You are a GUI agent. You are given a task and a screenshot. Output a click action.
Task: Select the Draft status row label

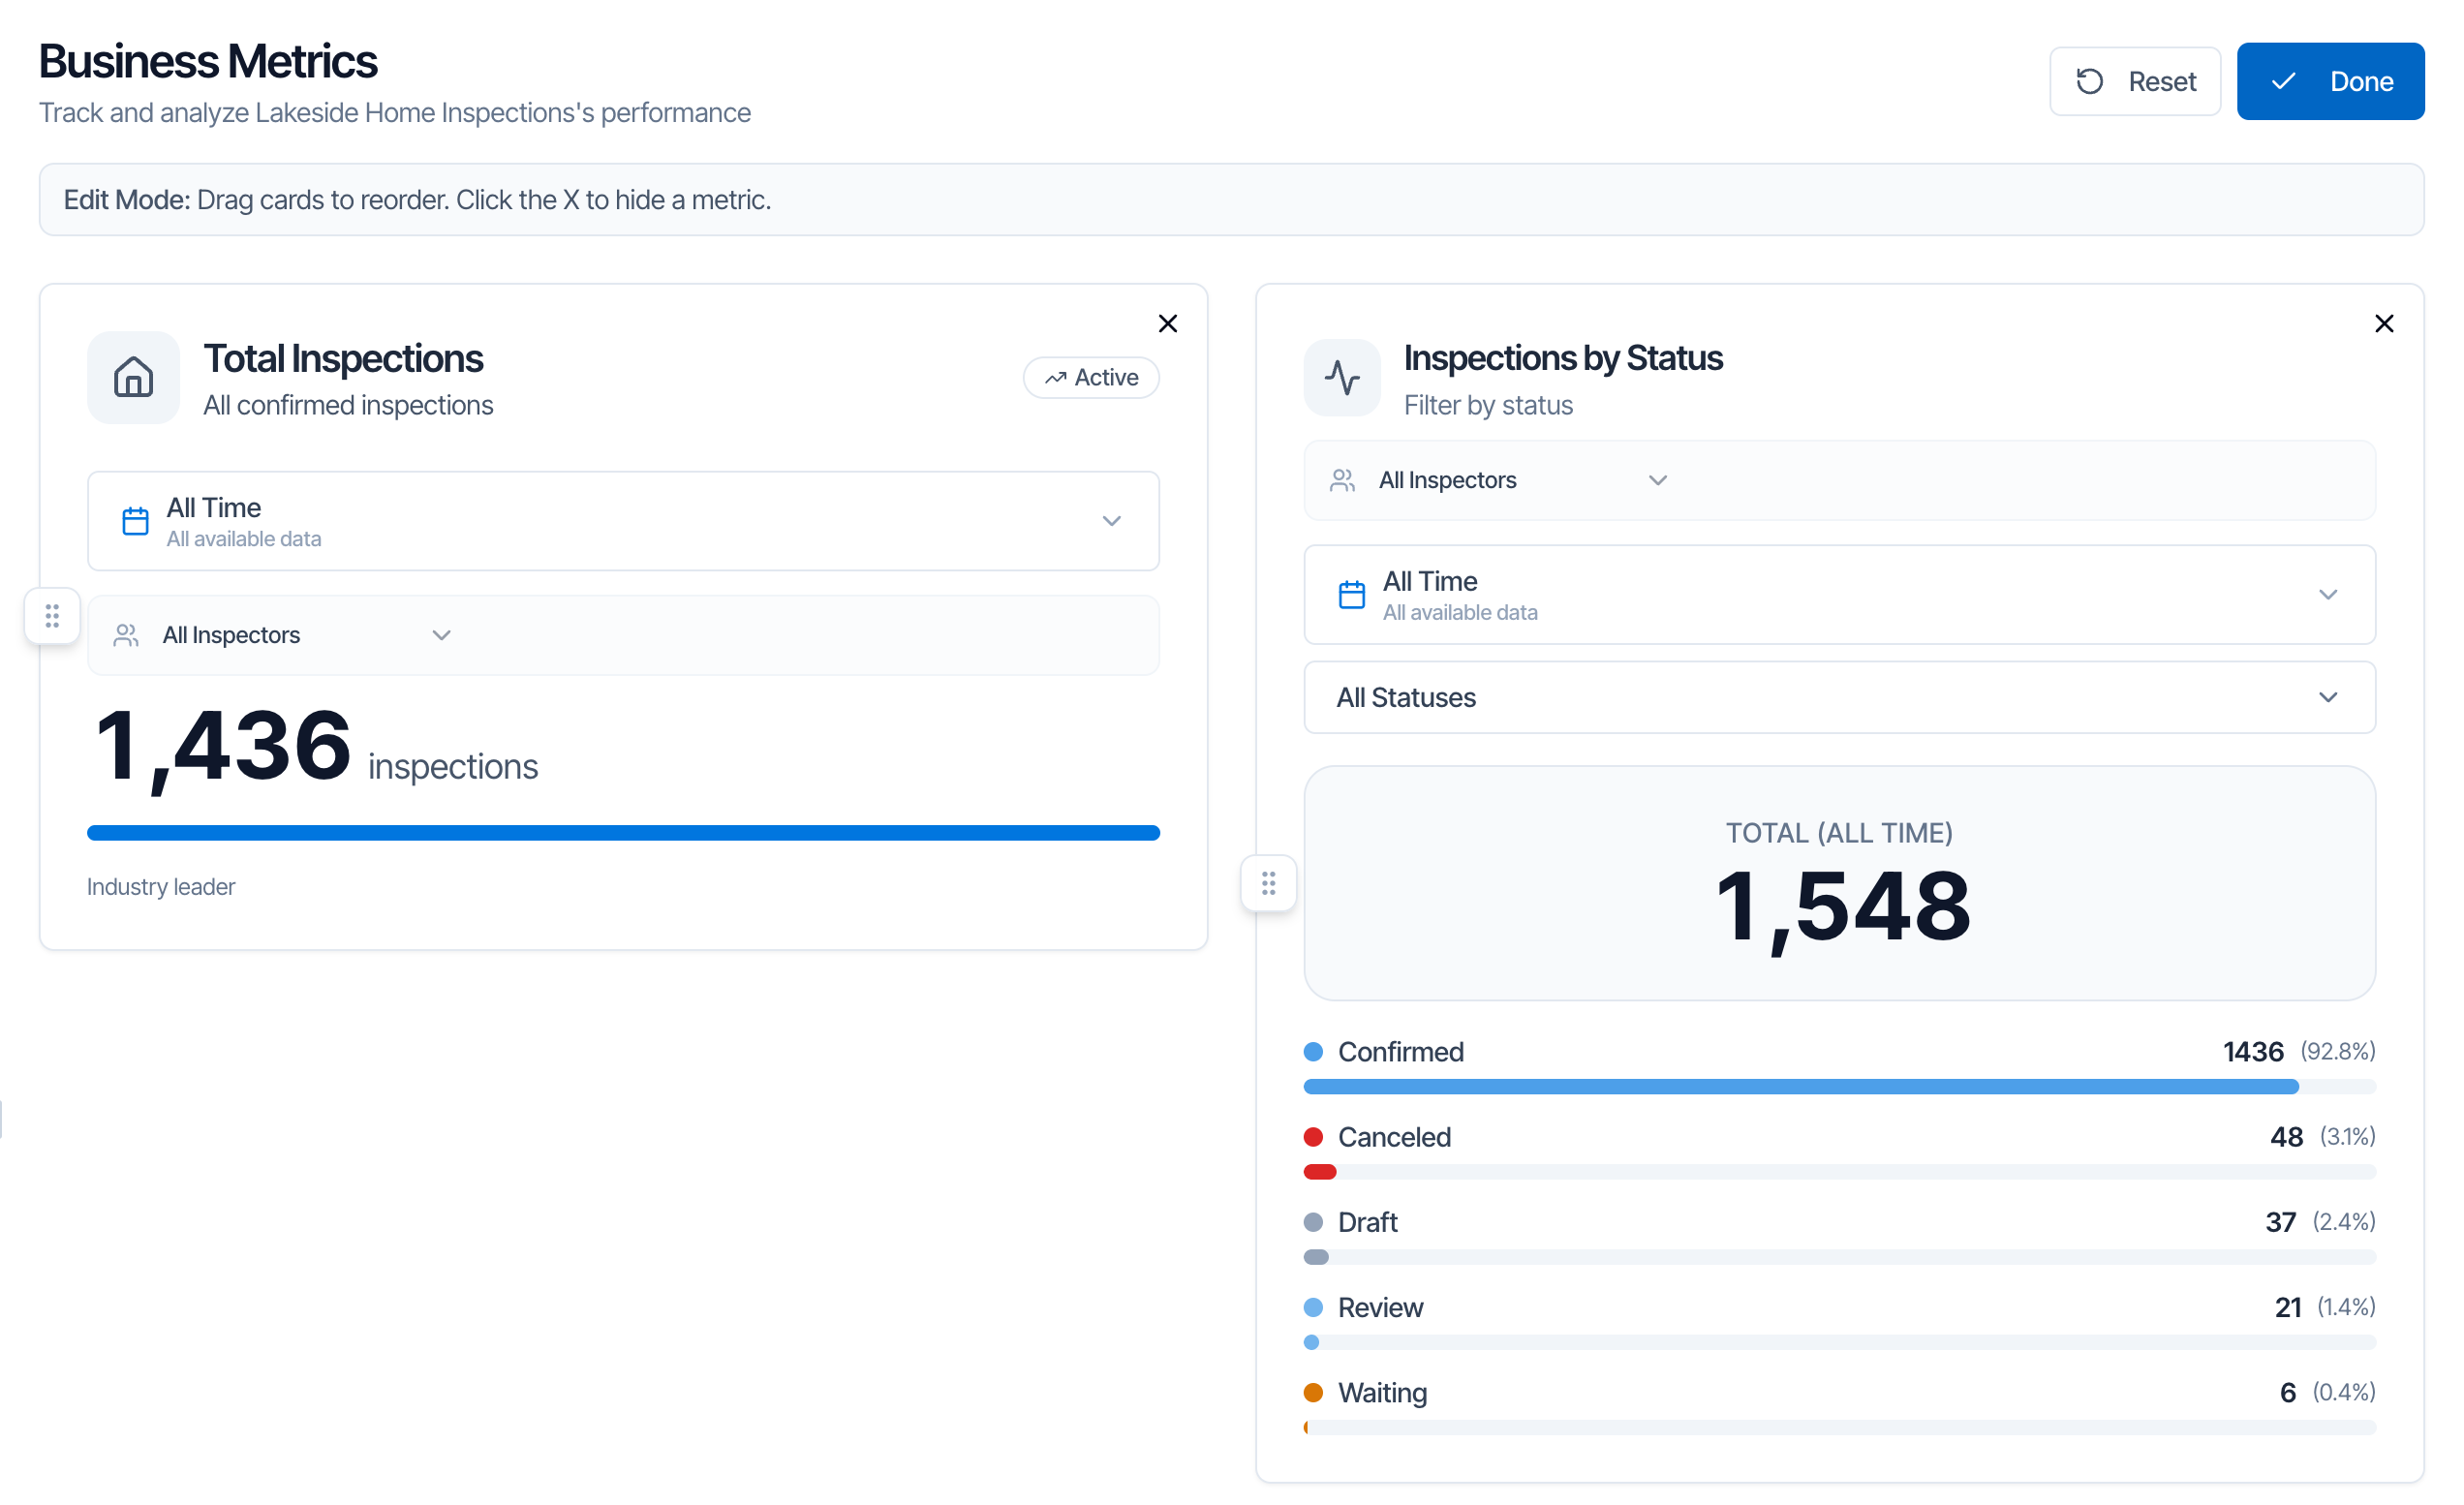[1367, 1222]
